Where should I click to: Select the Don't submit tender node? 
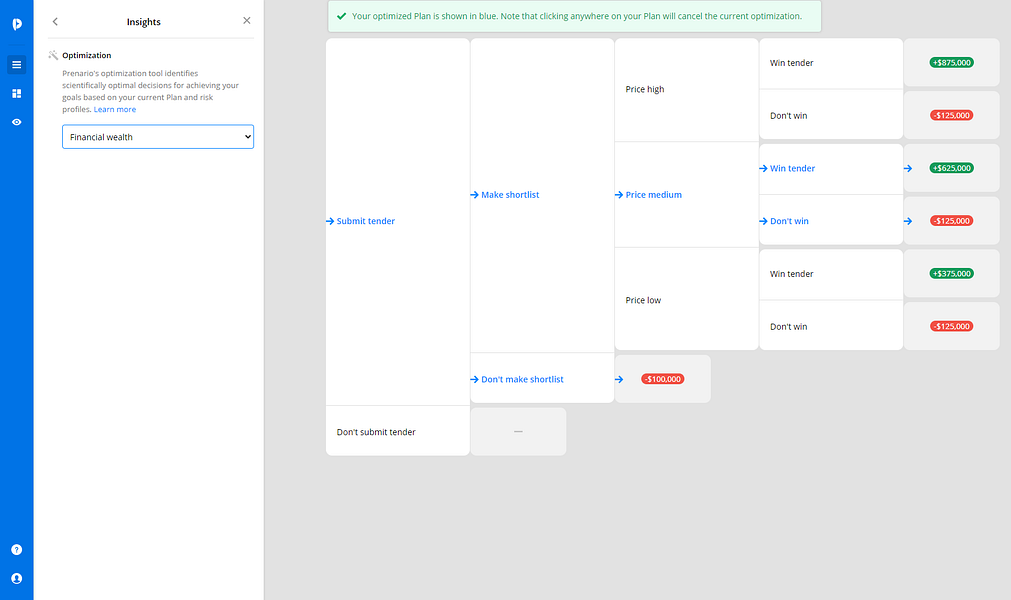[398, 432]
